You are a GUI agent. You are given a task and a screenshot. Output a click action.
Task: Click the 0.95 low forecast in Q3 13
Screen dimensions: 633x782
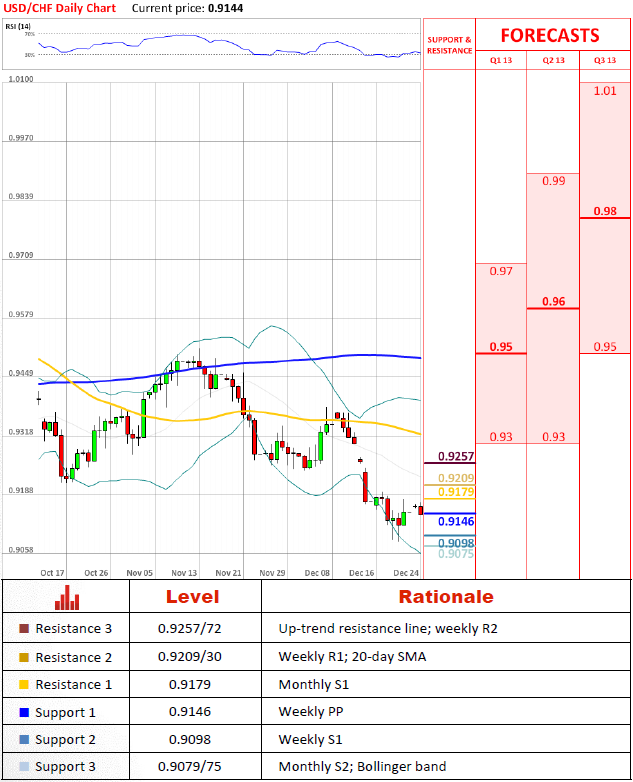[605, 347]
